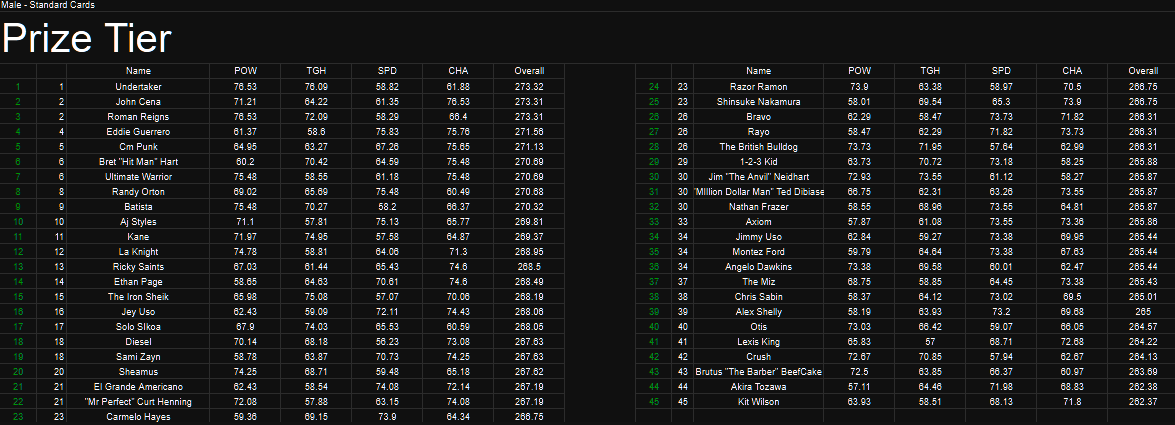
Task: Select the '1-2-3 Kid' name cell
Action: [x=758, y=162]
